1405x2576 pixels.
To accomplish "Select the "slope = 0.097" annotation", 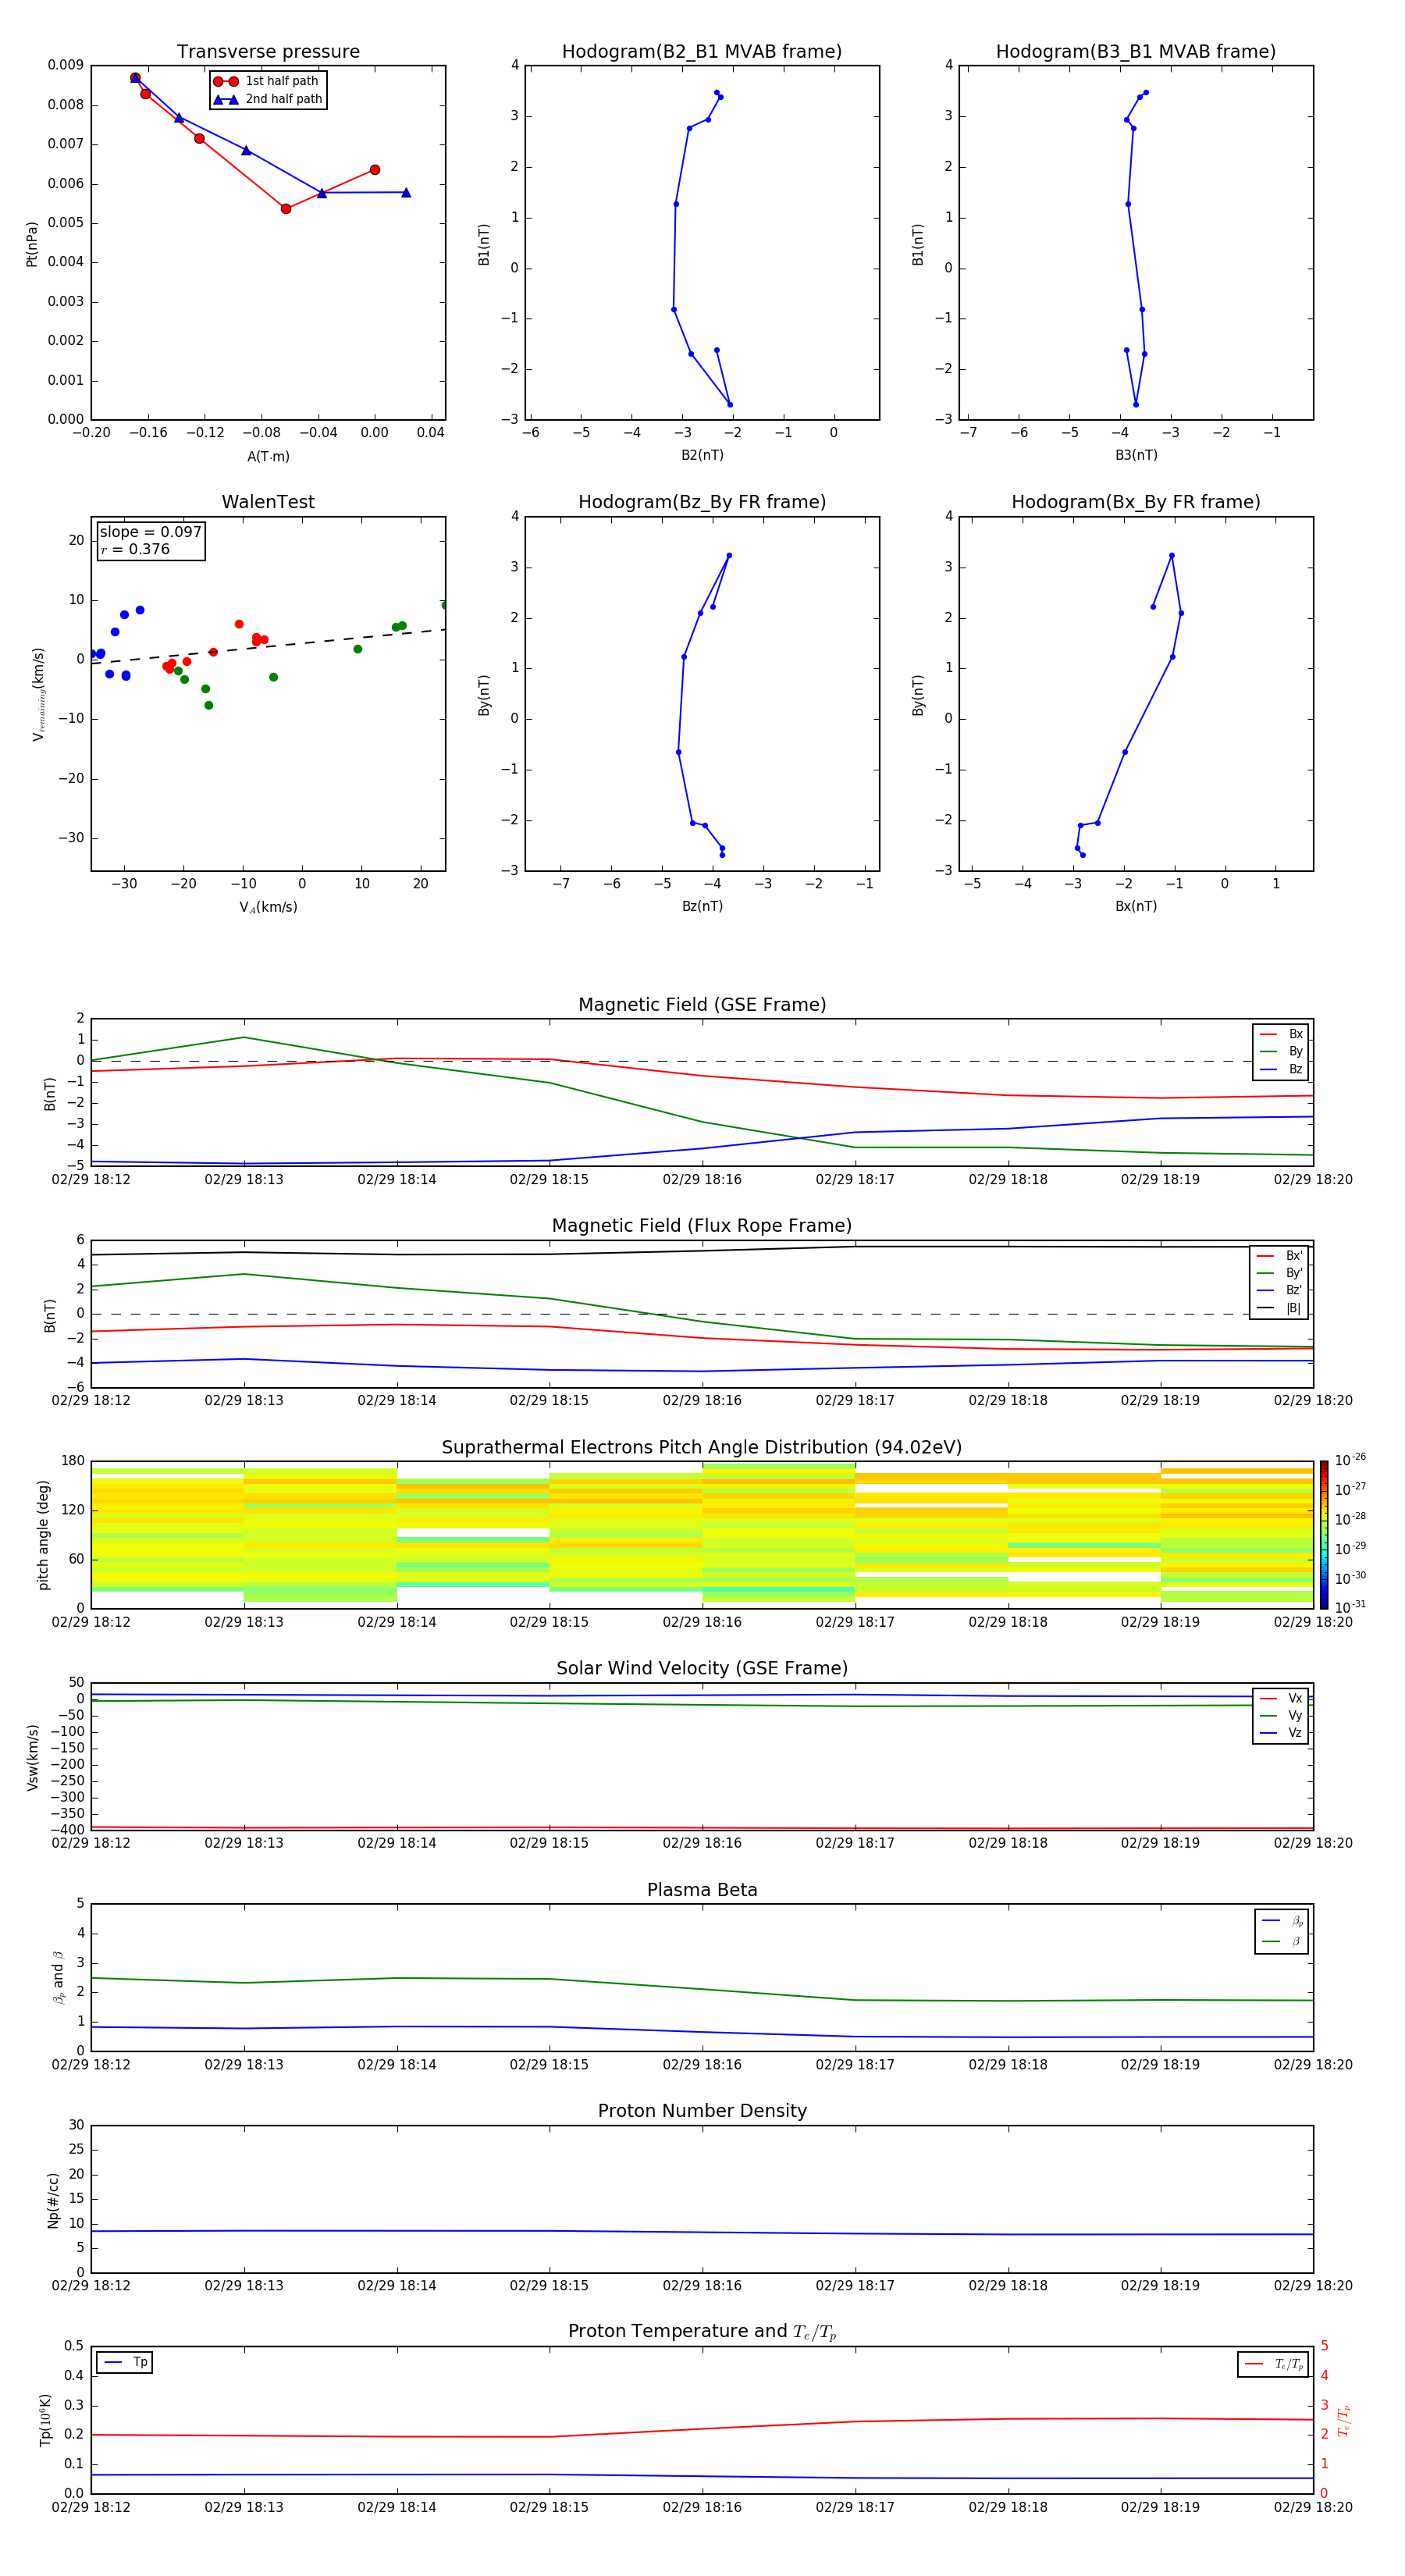I will (150, 532).
